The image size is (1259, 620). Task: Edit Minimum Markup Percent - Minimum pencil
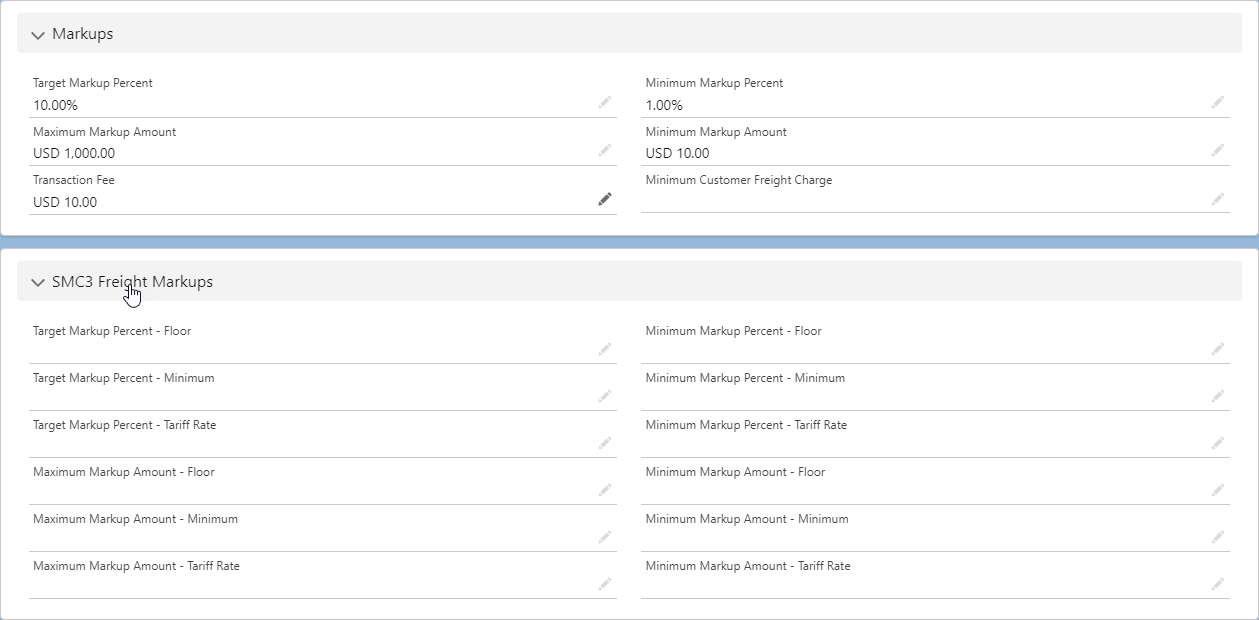[1218, 396]
